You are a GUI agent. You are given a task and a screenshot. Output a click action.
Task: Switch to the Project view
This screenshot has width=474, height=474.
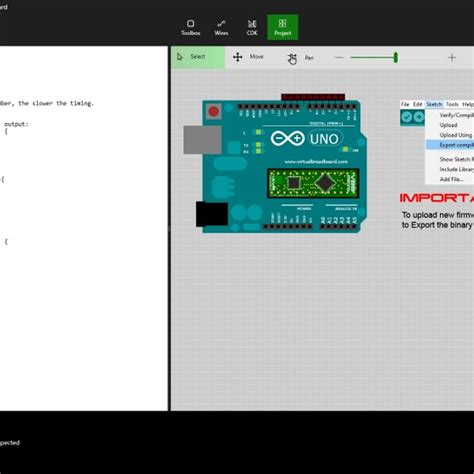tap(283, 27)
